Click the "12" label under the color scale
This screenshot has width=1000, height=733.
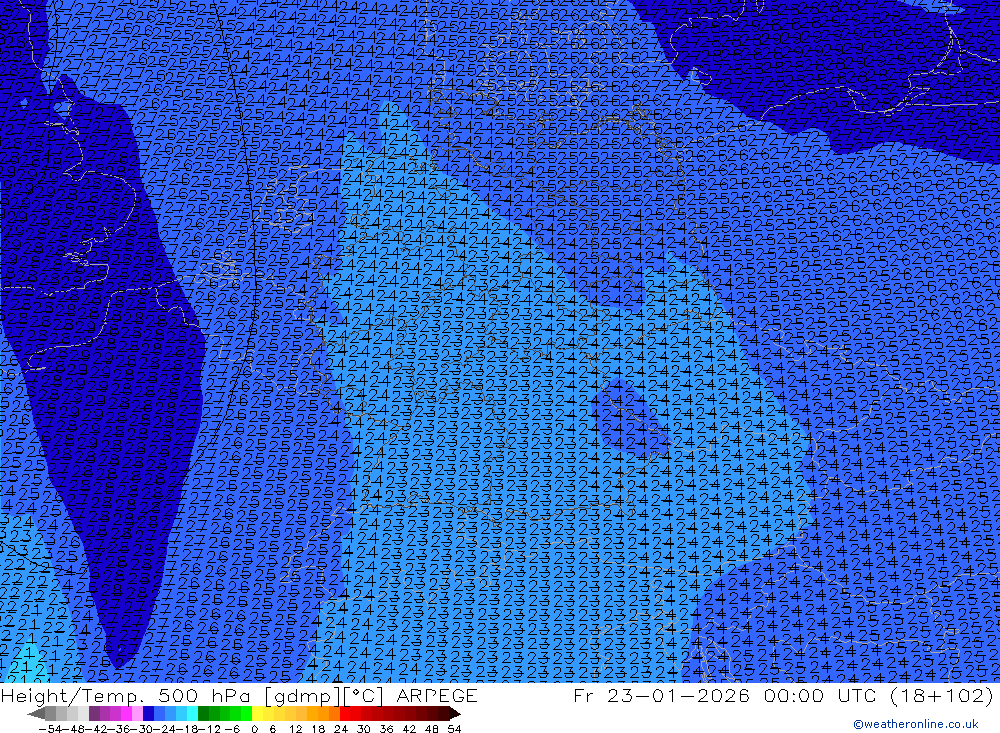click(x=295, y=729)
